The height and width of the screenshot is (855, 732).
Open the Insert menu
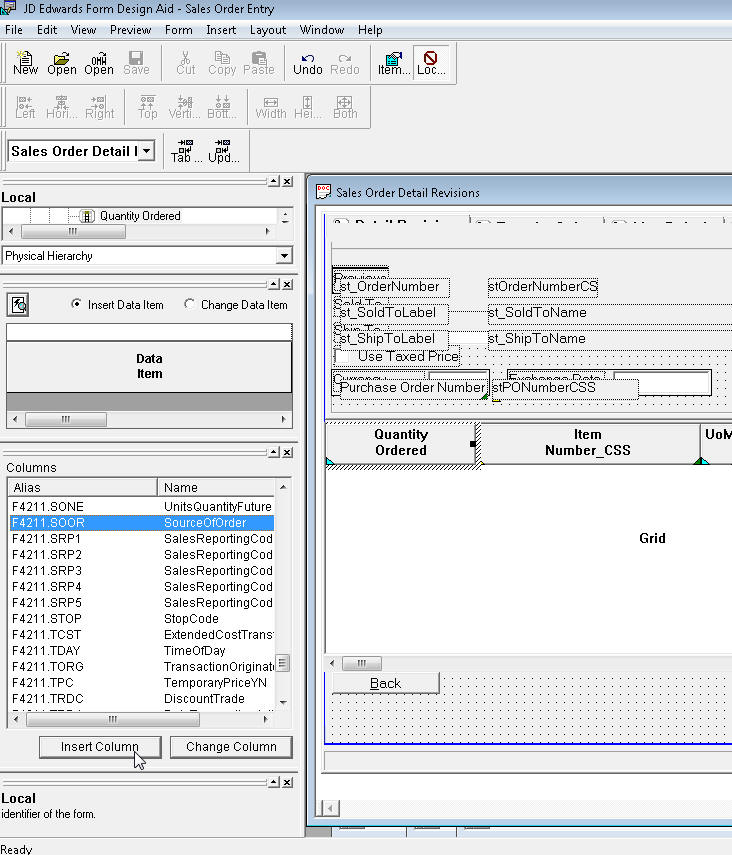point(221,30)
